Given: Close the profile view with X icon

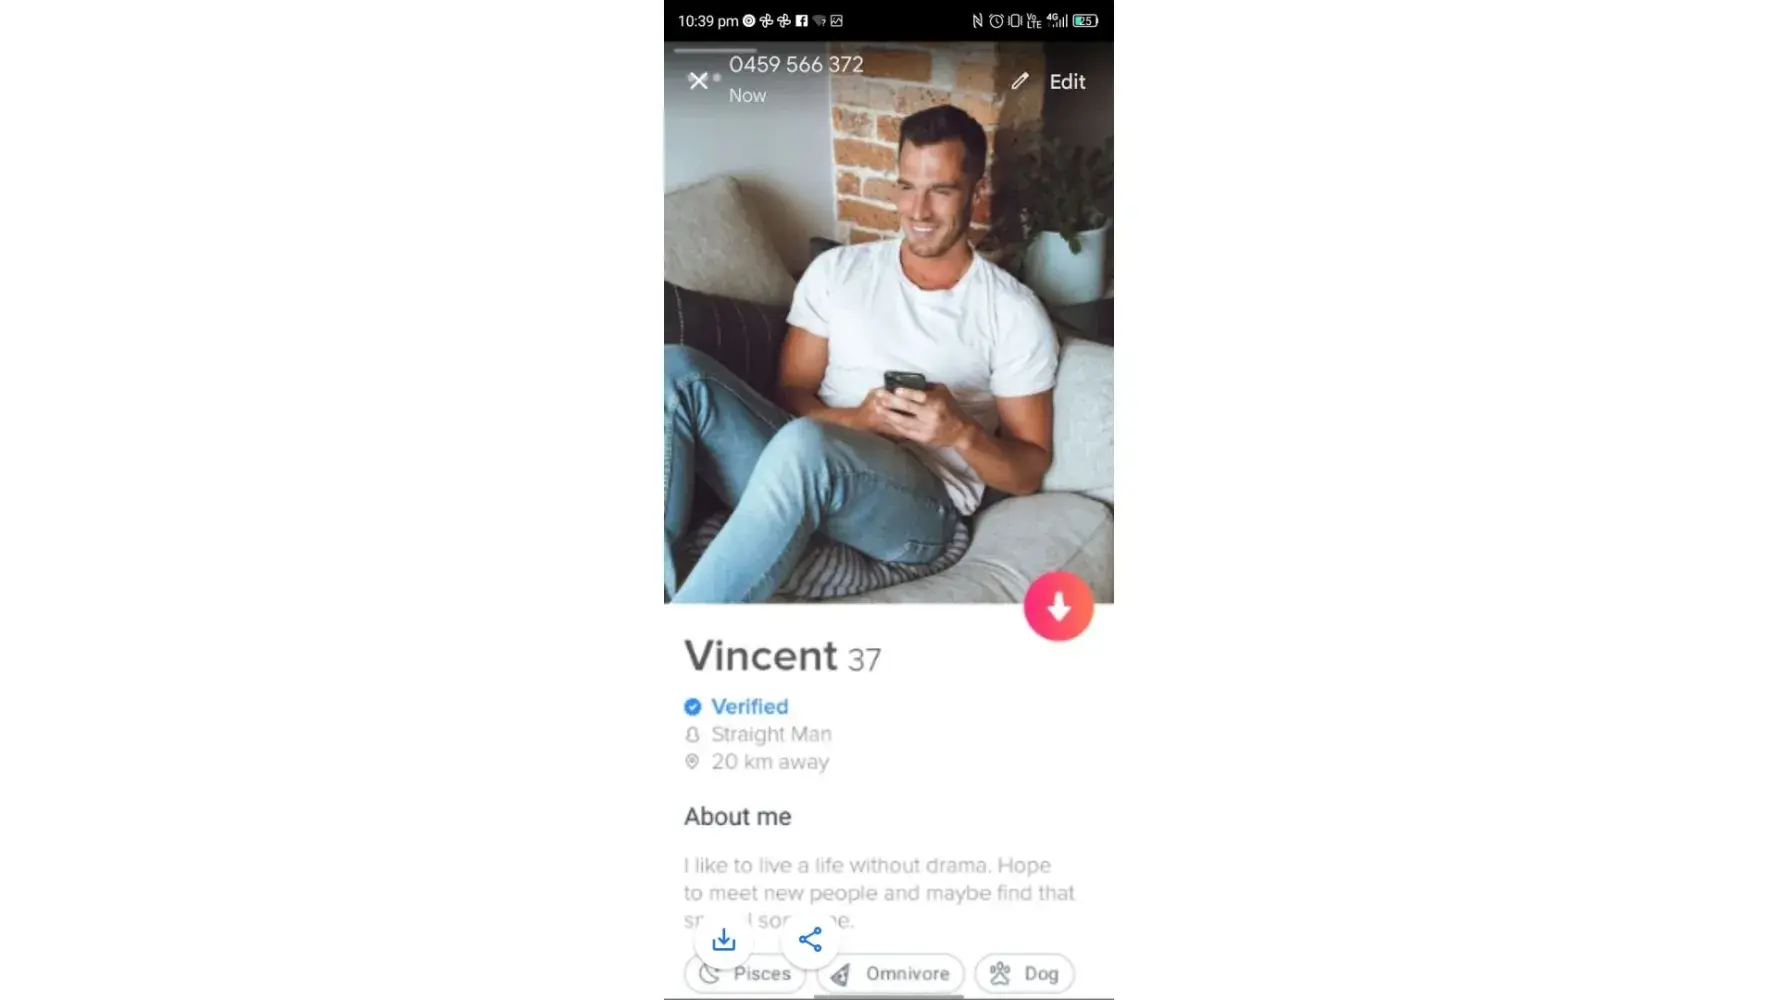Looking at the screenshot, I should click(698, 81).
